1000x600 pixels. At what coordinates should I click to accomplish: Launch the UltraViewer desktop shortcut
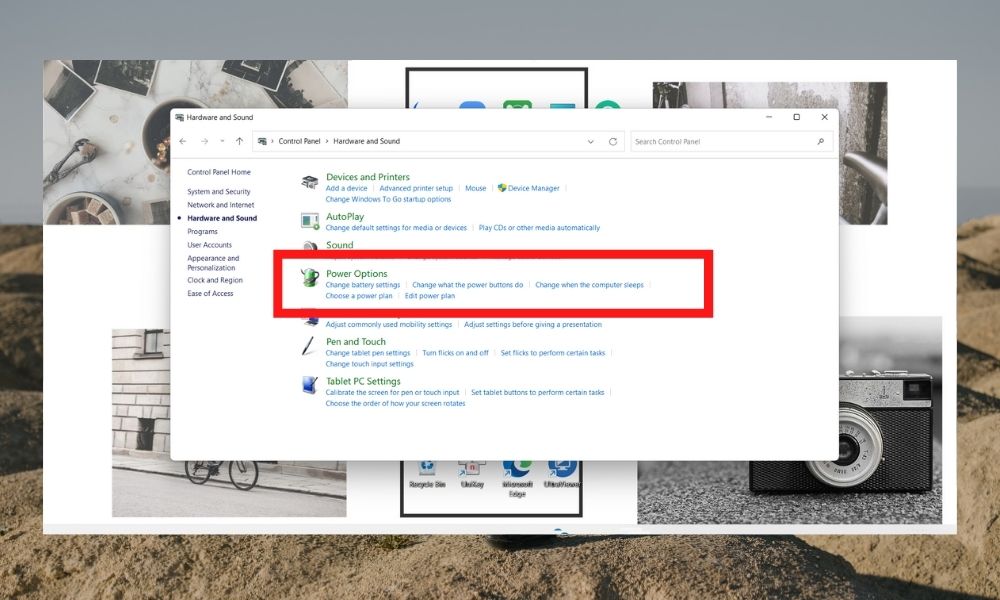560,465
